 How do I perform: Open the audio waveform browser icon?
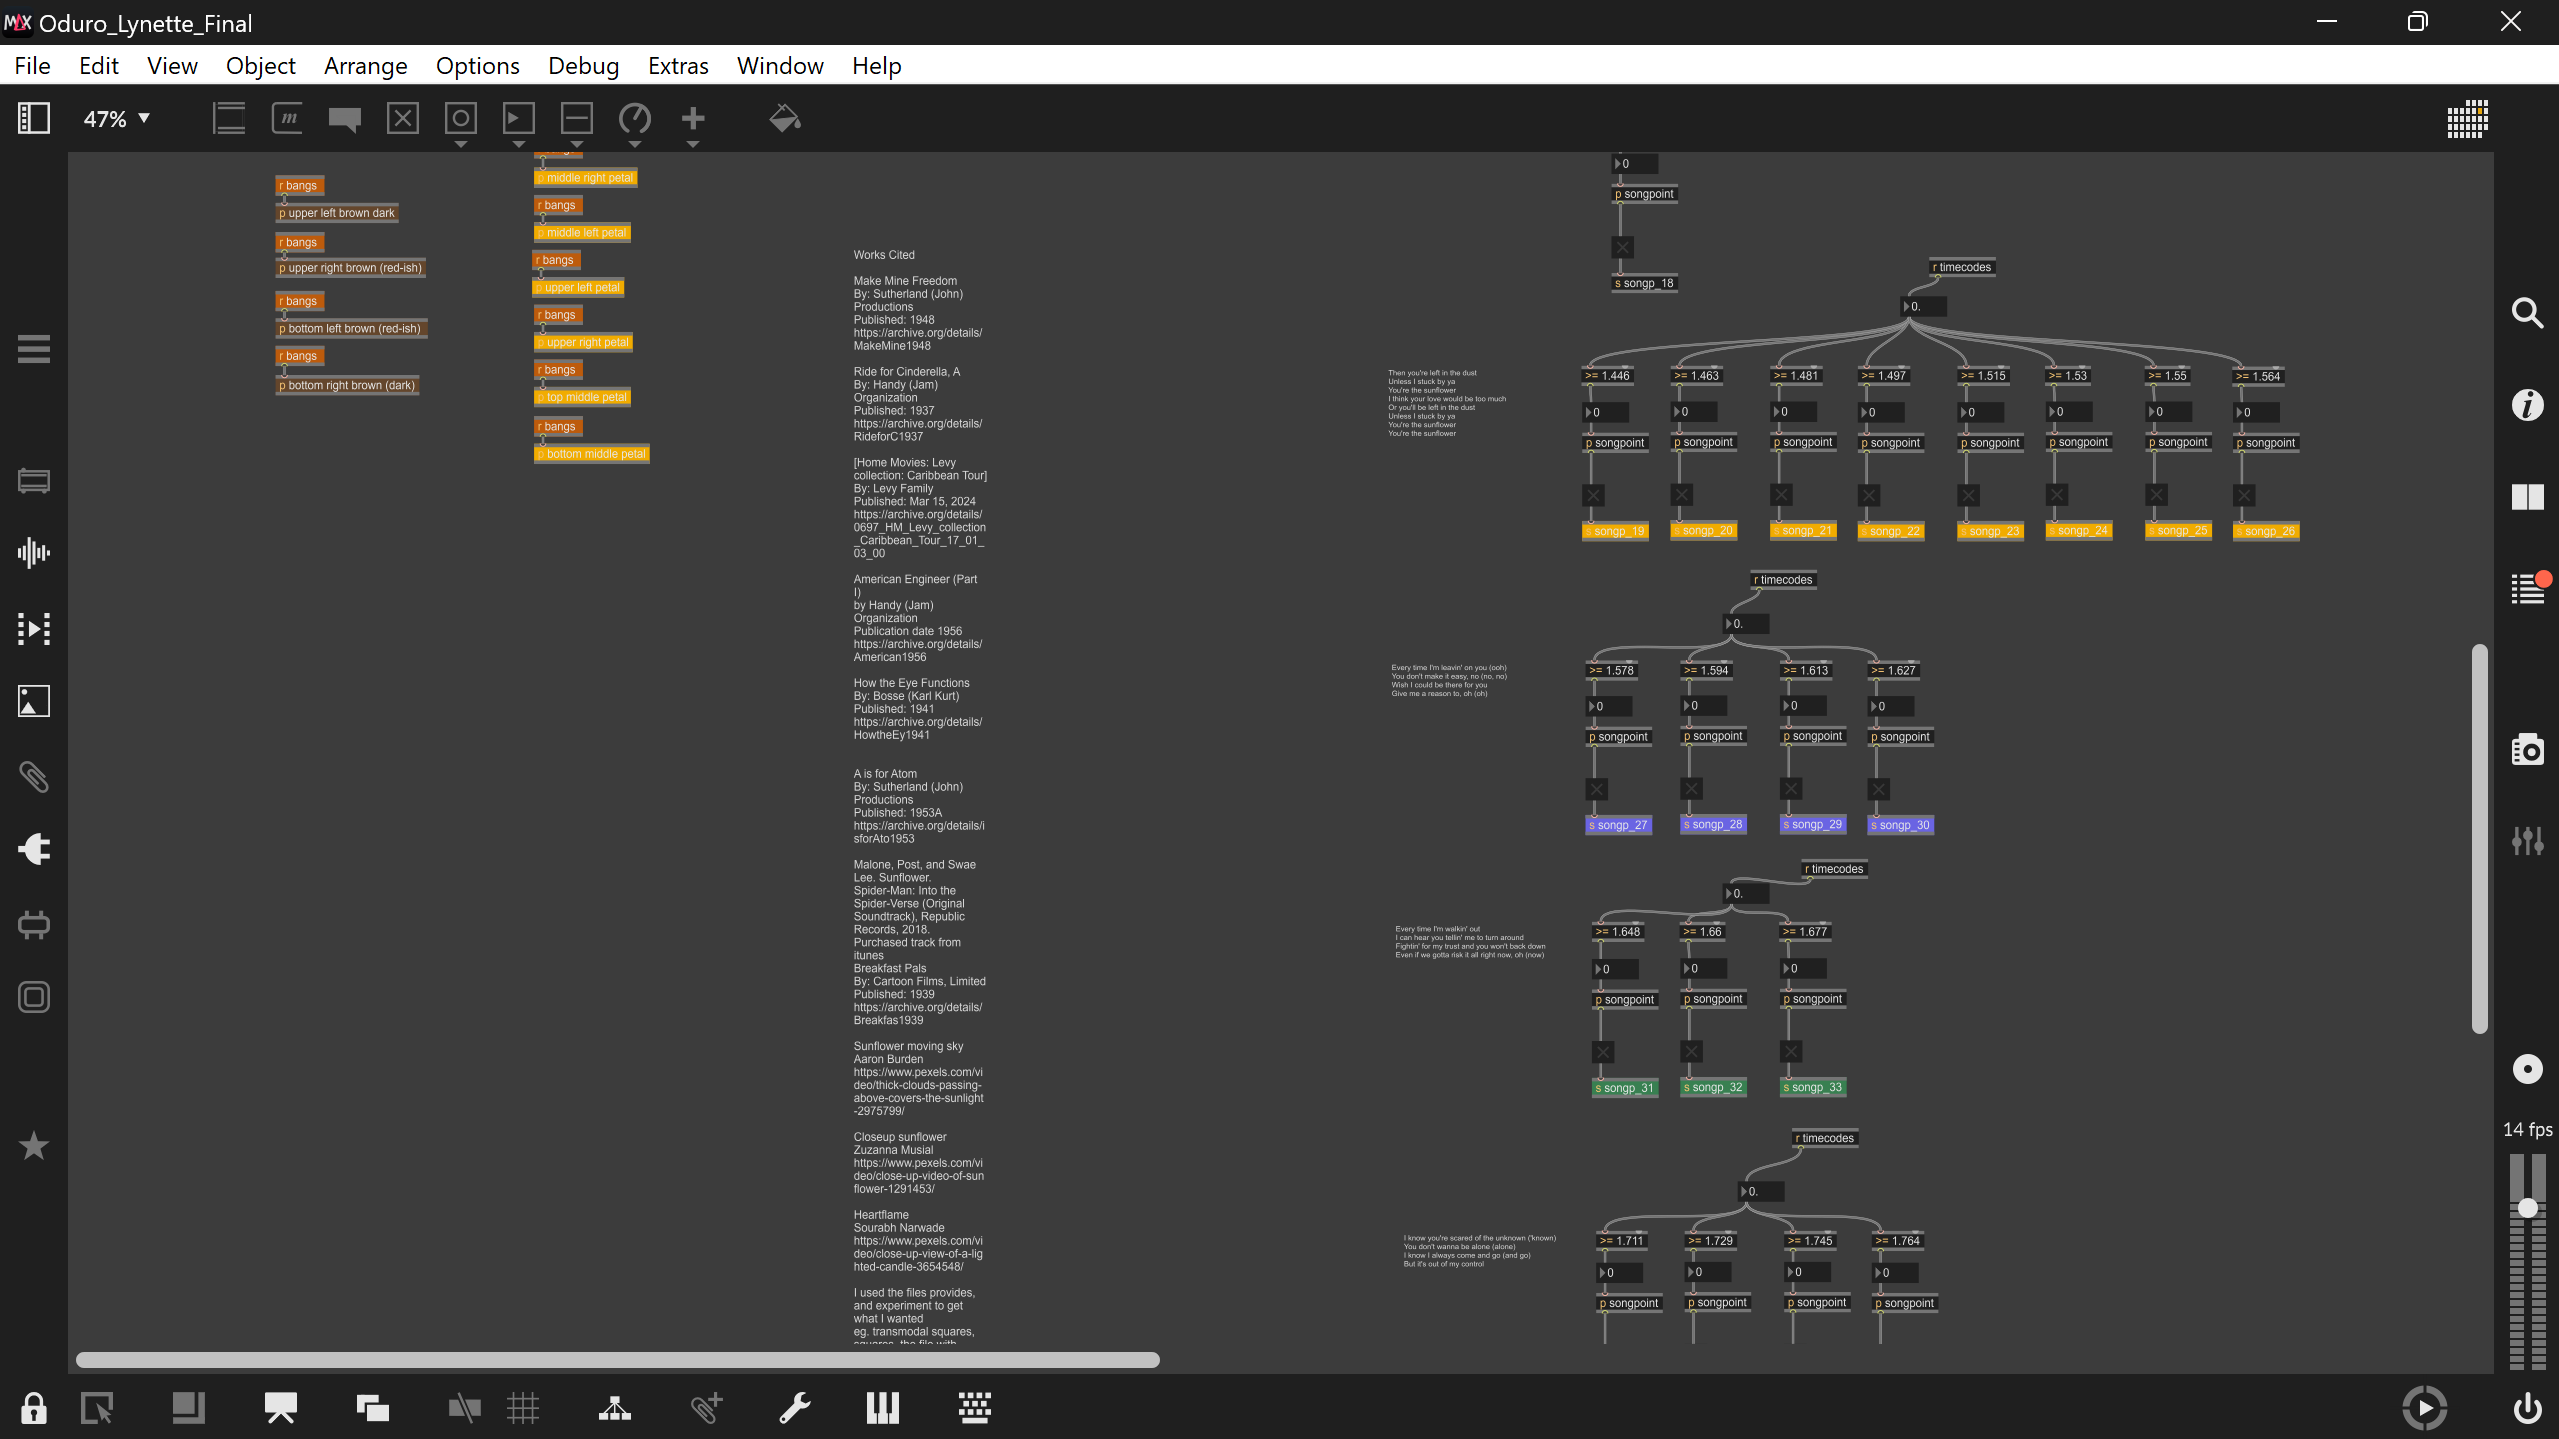pos(33,552)
